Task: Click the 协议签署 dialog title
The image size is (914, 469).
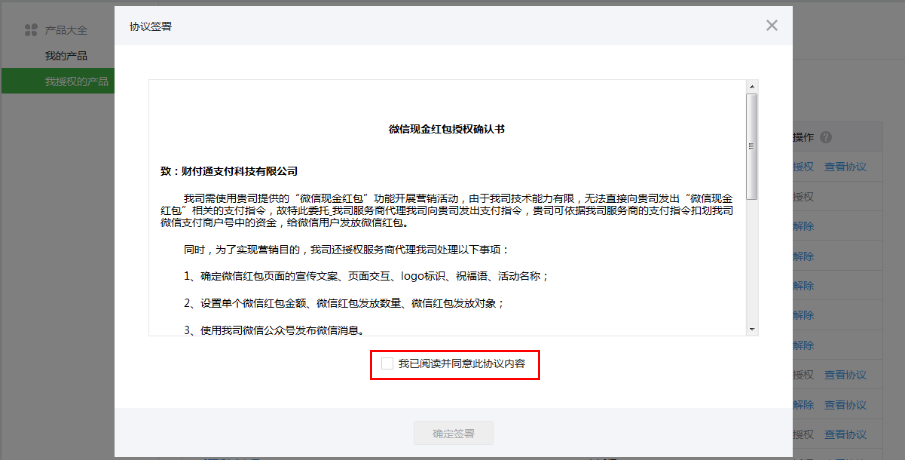Action: coord(150,26)
